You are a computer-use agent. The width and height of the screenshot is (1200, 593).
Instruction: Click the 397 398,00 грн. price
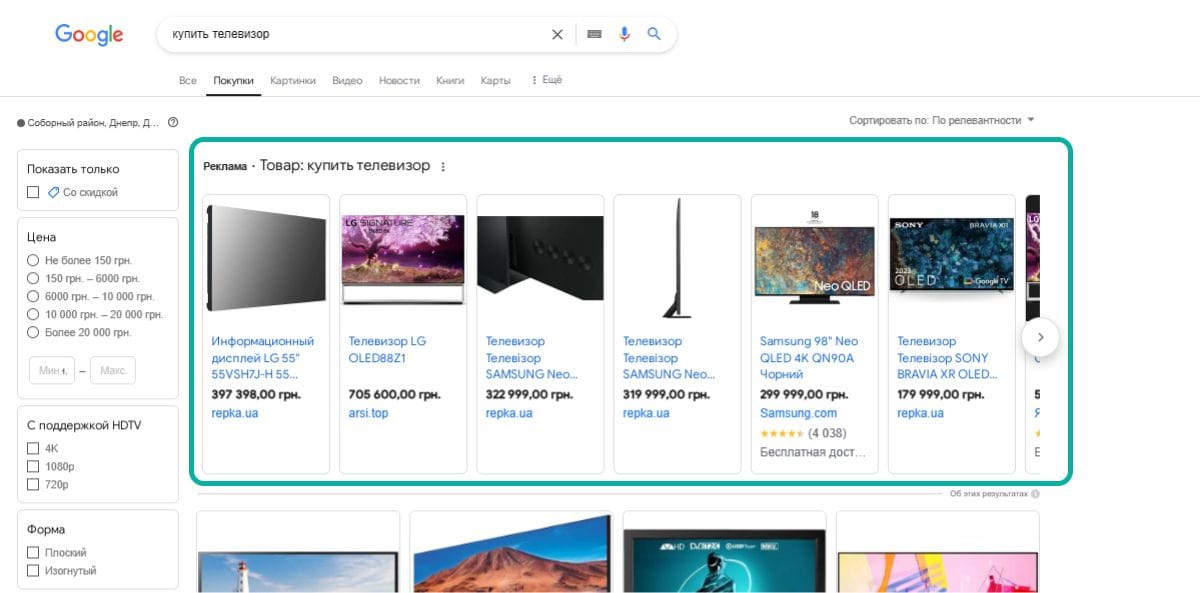coord(256,395)
